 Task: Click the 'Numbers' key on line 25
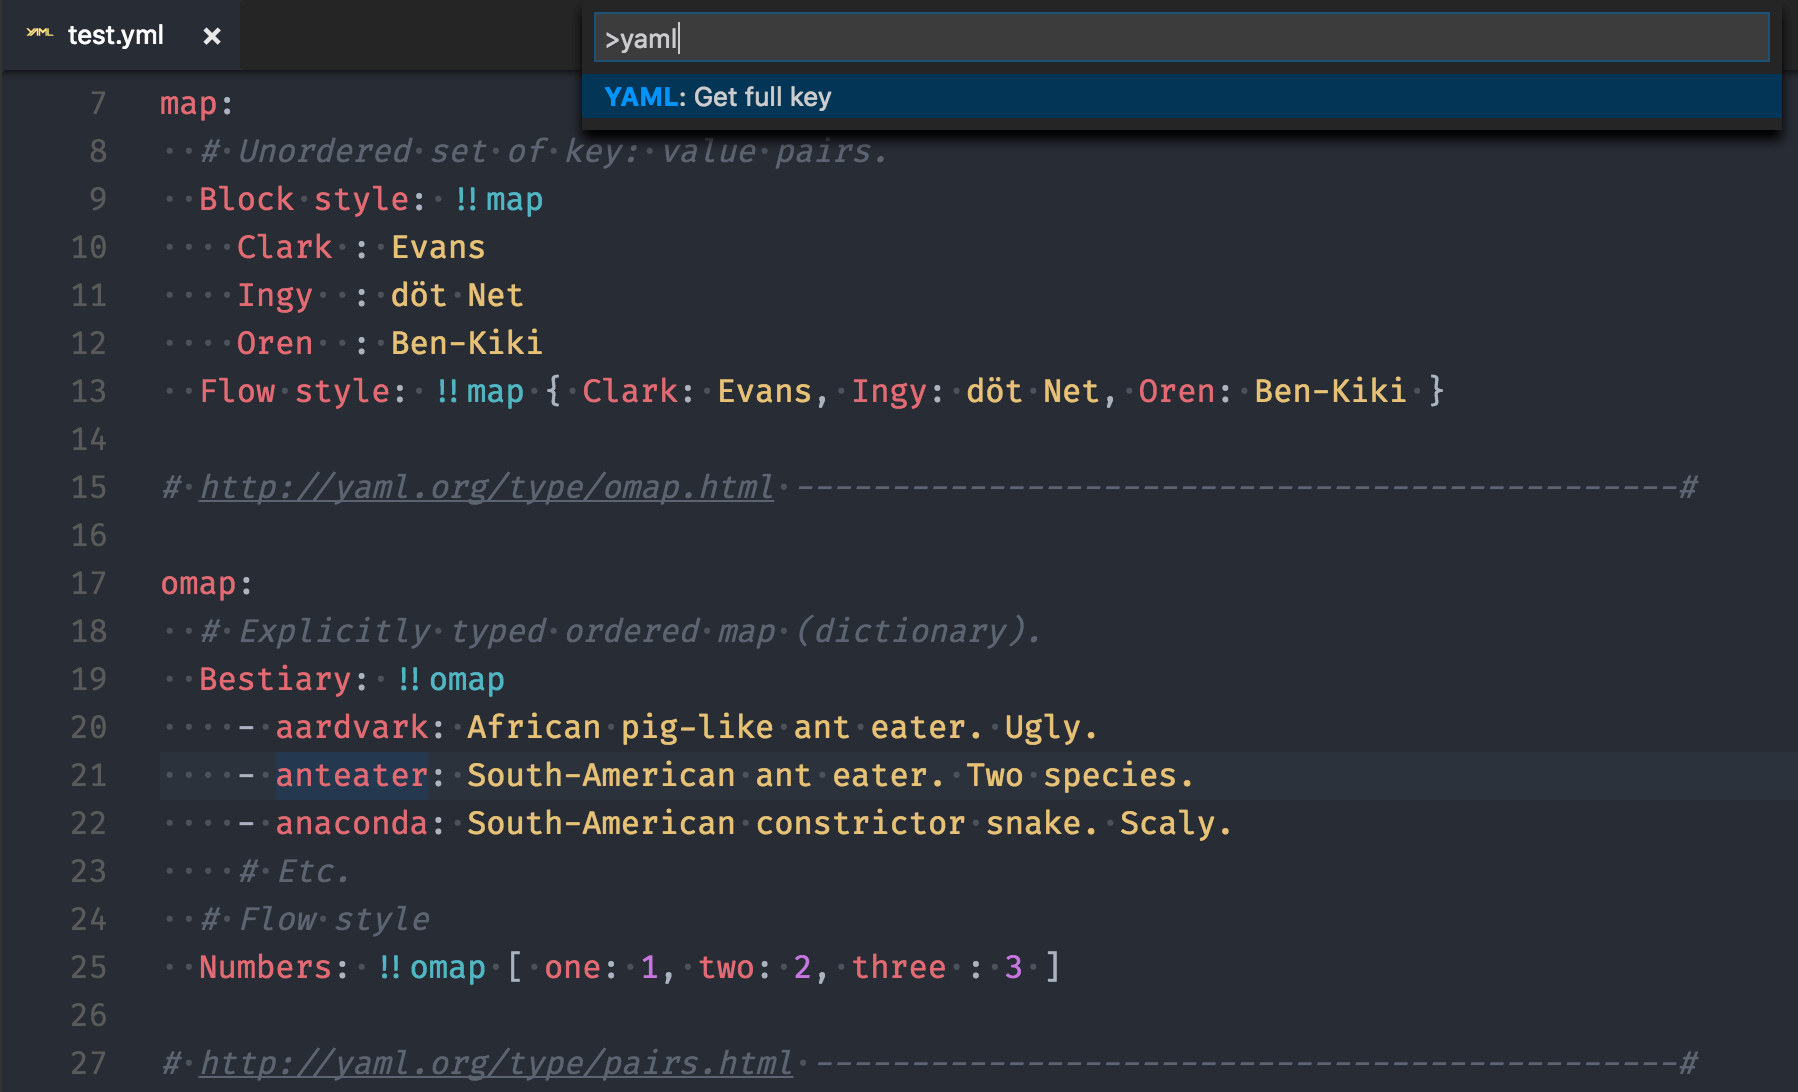[x=264, y=967]
